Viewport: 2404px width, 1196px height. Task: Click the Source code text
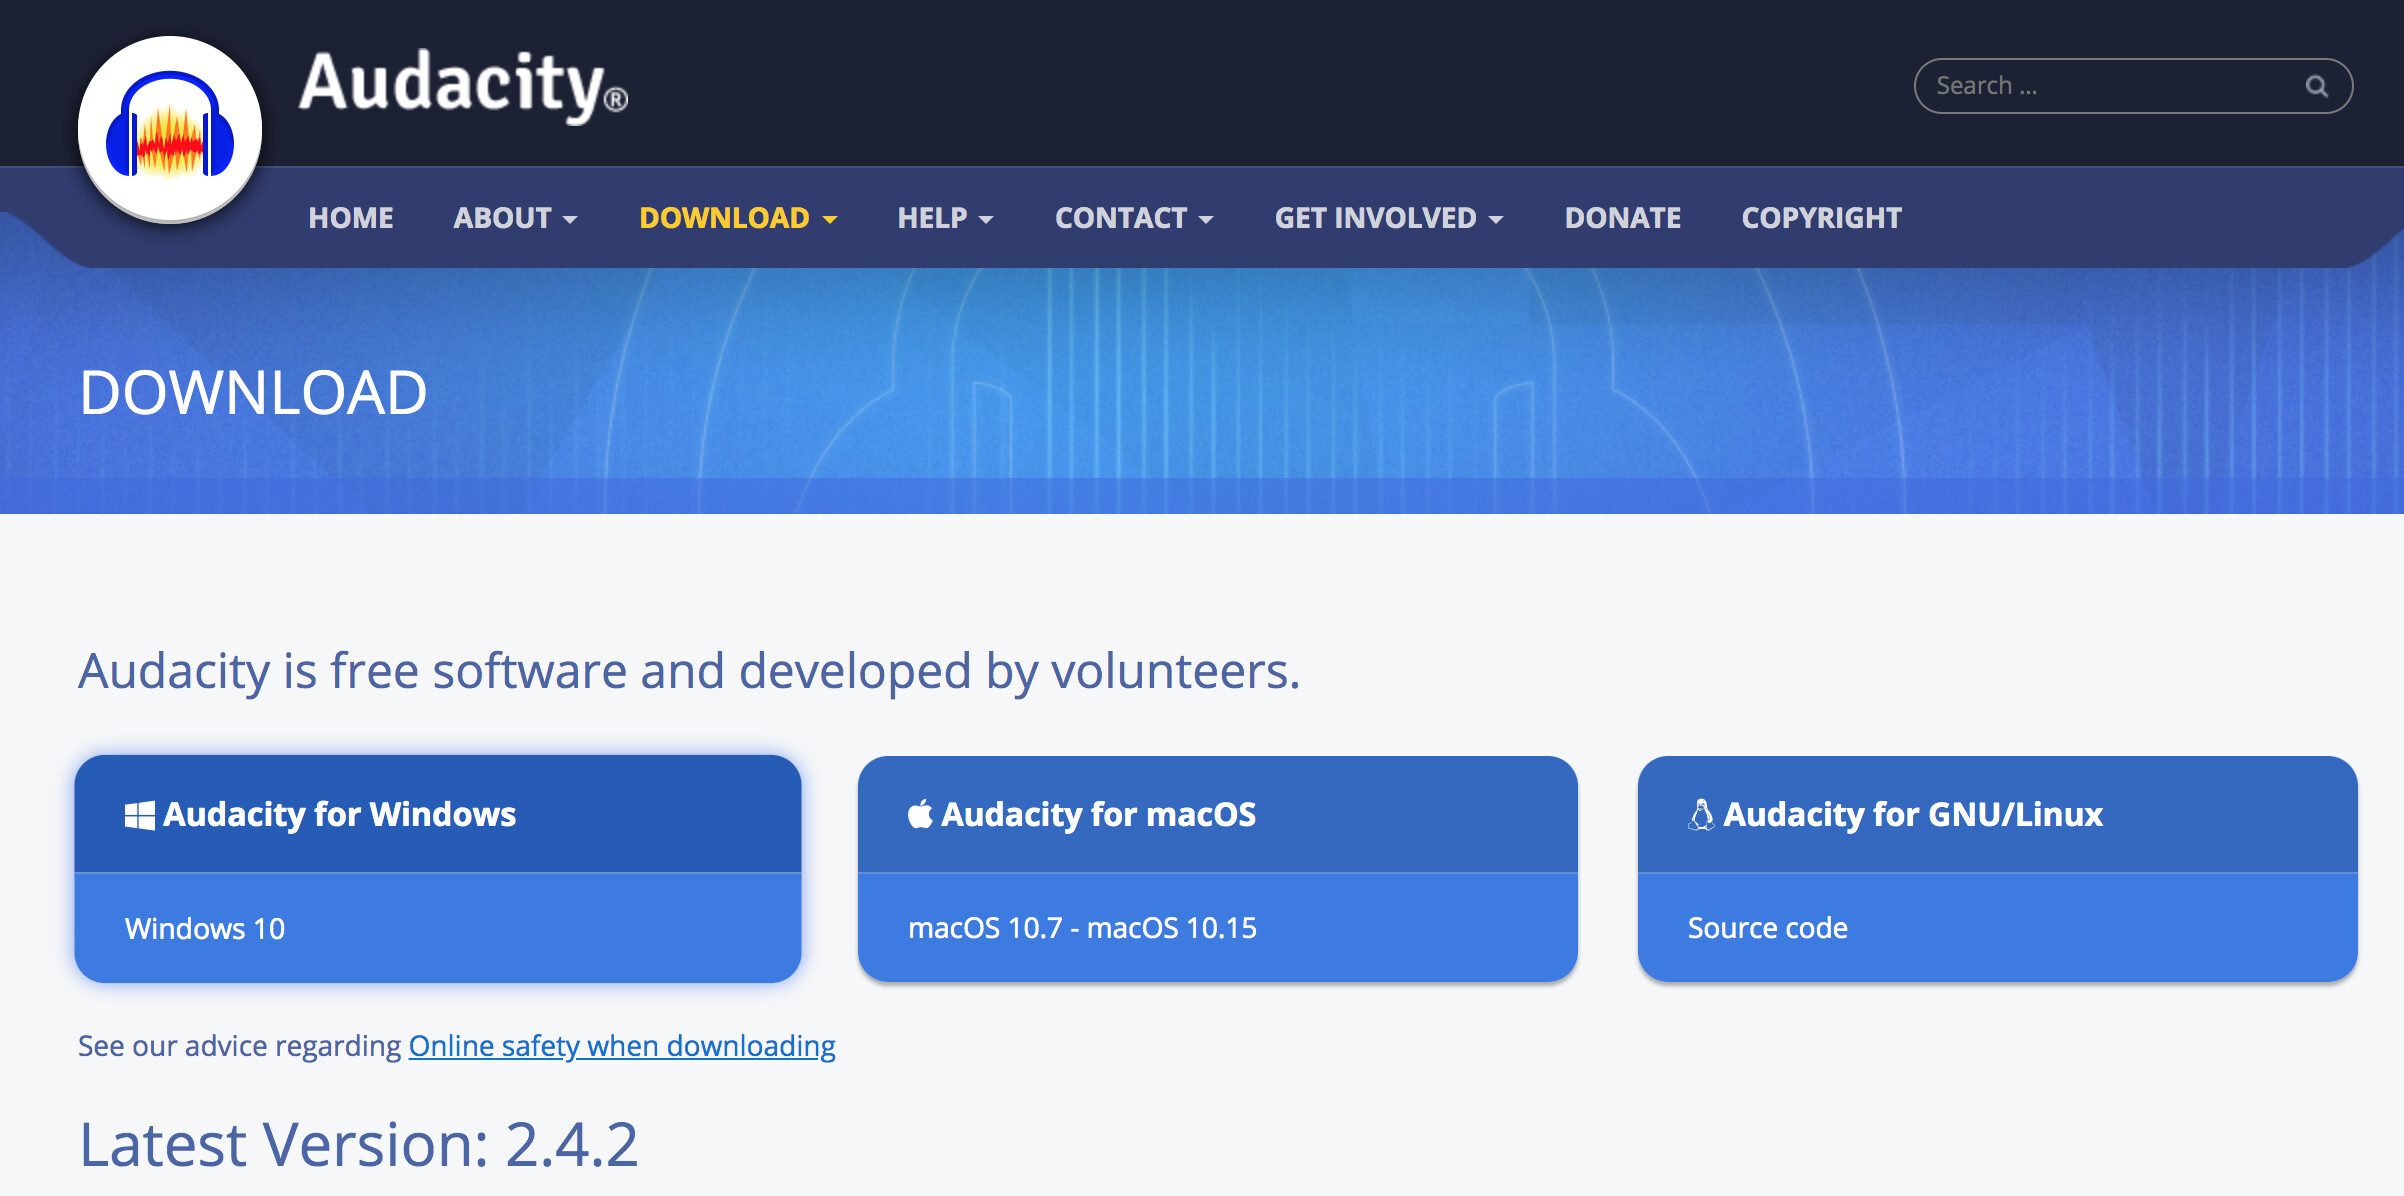[x=1767, y=928]
